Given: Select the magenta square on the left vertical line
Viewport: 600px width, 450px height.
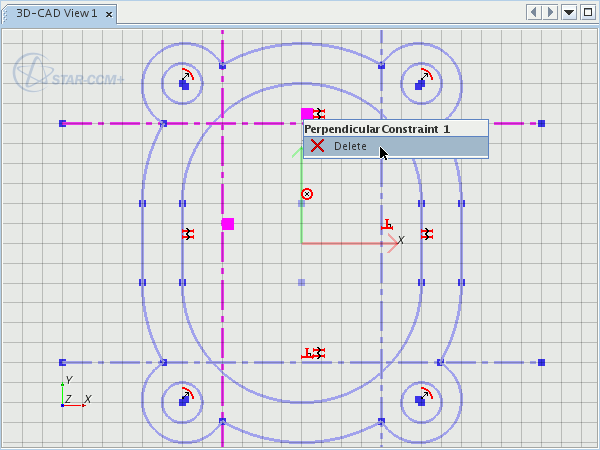Looking at the screenshot, I should (x=228, y=224).
